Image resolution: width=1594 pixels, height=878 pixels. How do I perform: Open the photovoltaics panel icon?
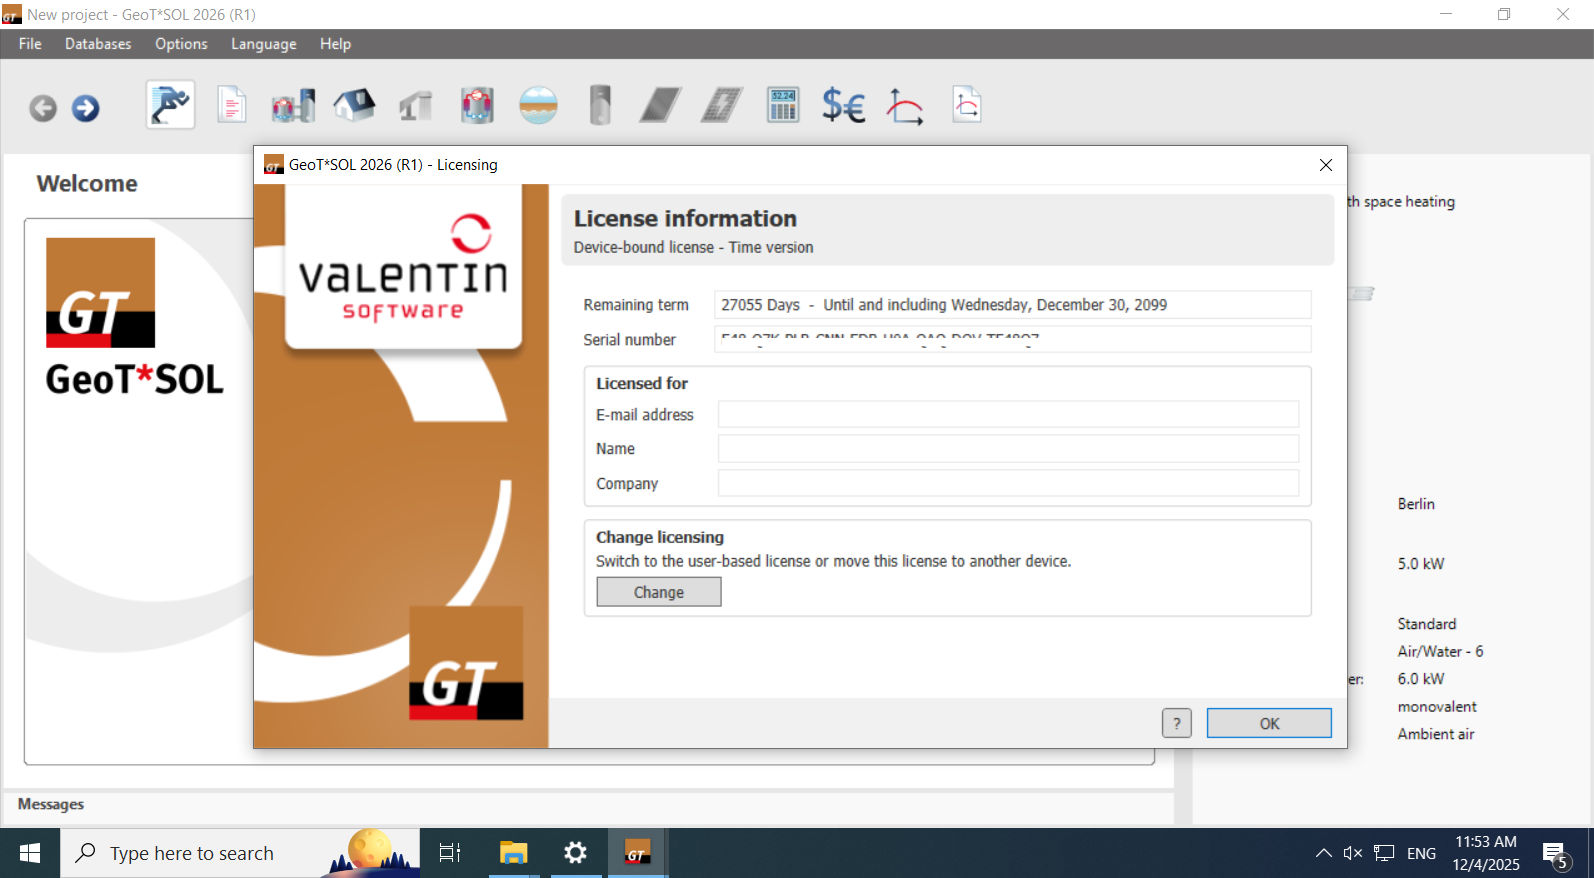click(722, 105)
